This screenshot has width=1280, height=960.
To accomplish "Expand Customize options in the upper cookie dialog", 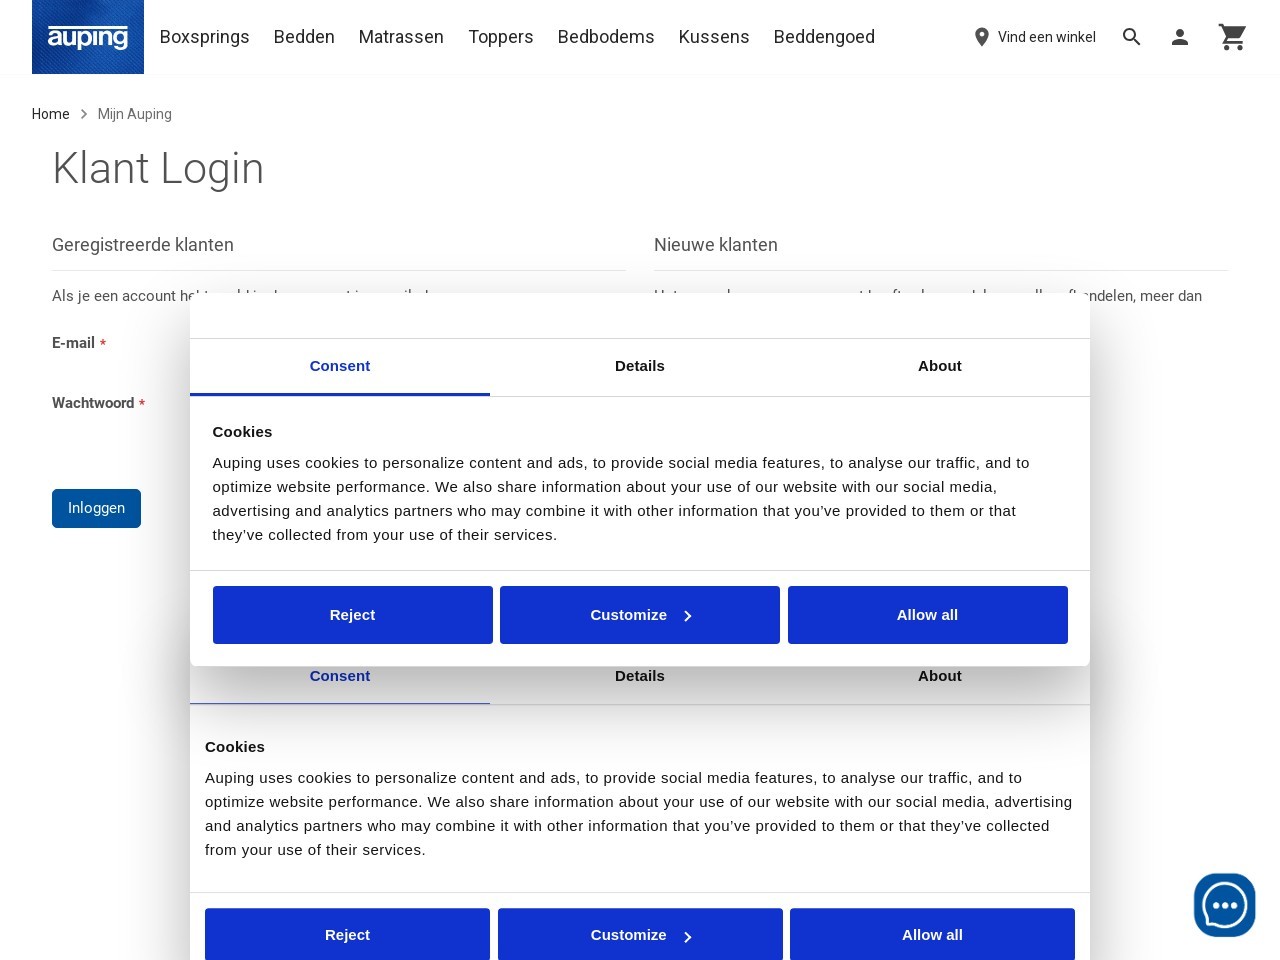I will pos(640,615).
